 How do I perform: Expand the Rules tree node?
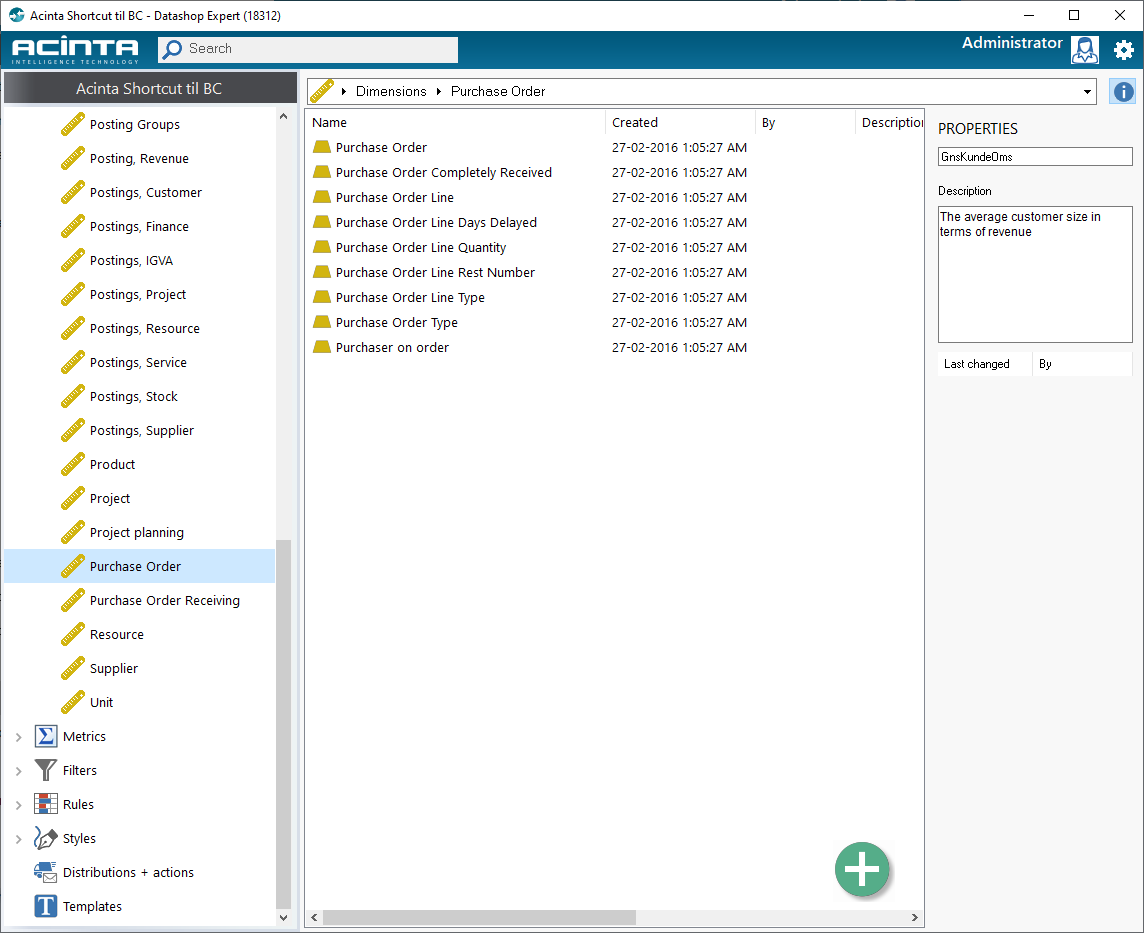(18, 805)
